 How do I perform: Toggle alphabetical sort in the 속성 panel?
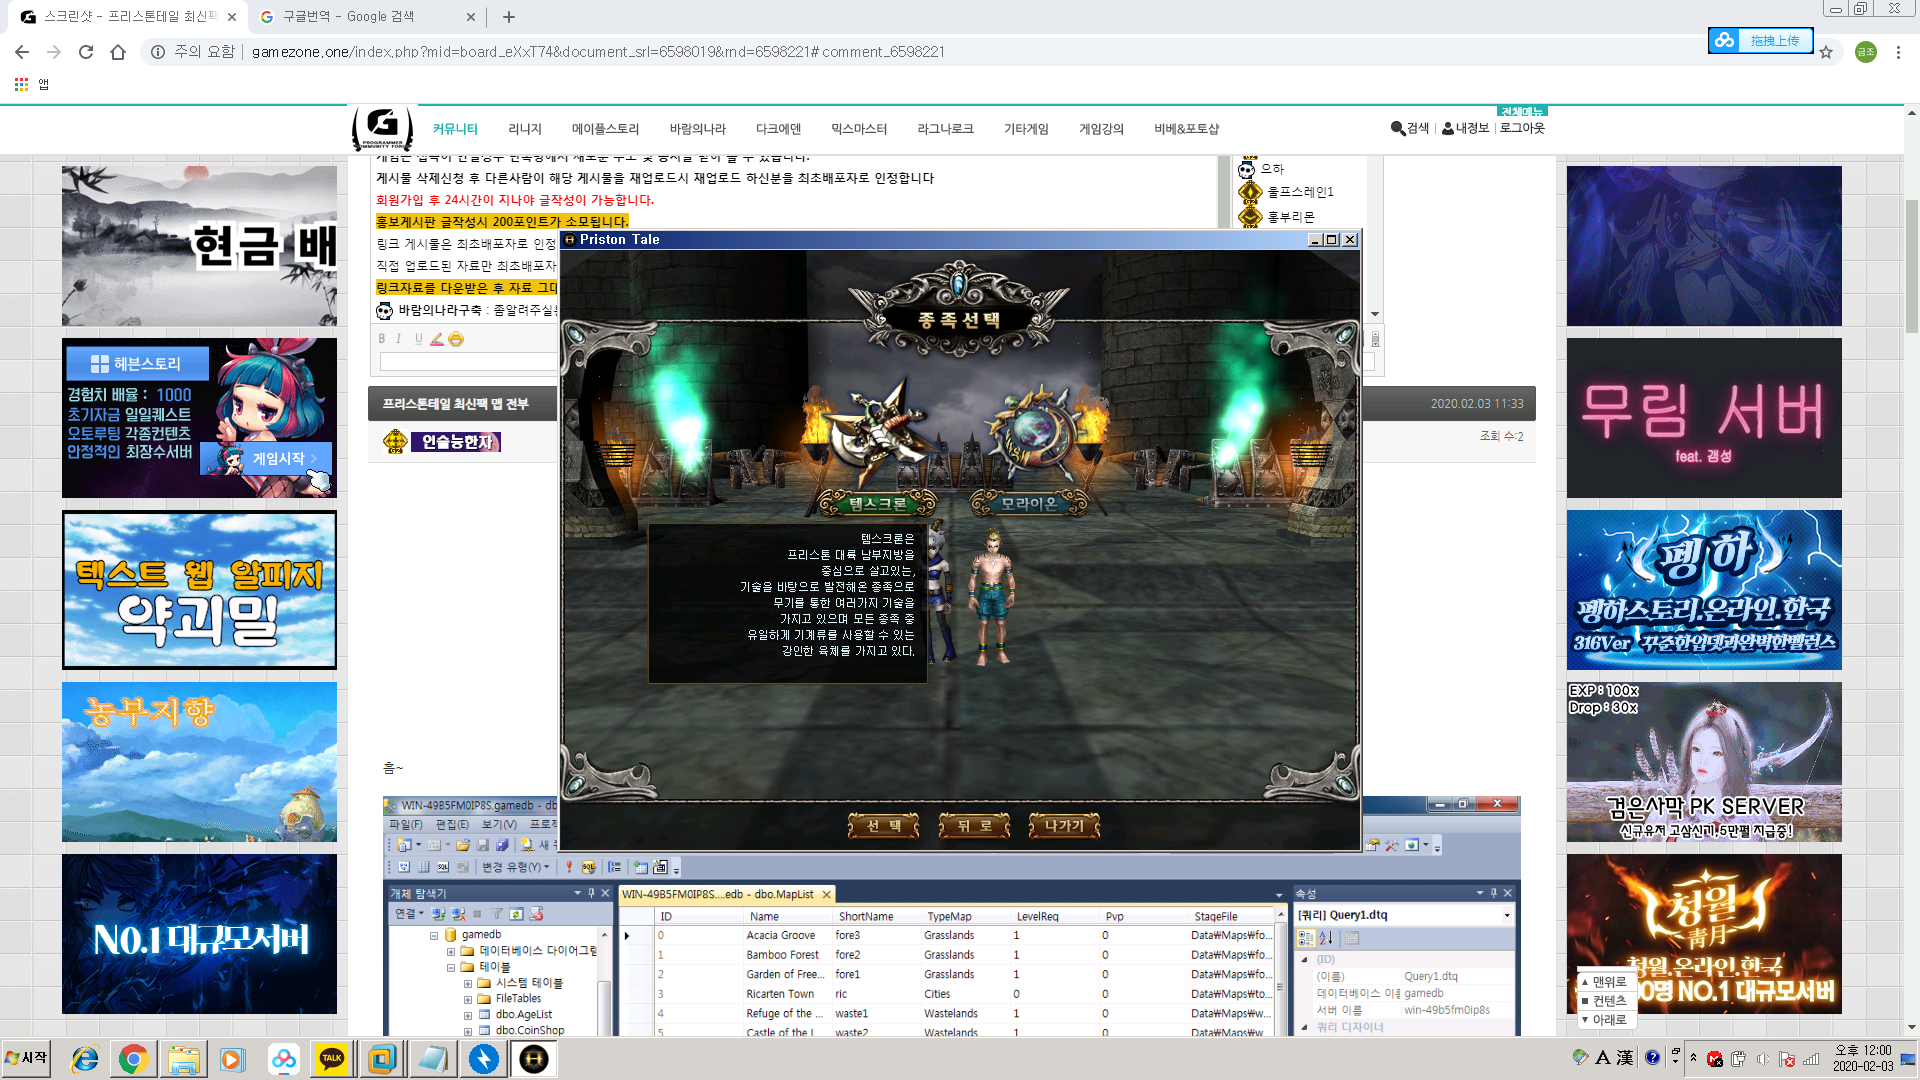click(x=1326, y=938)
